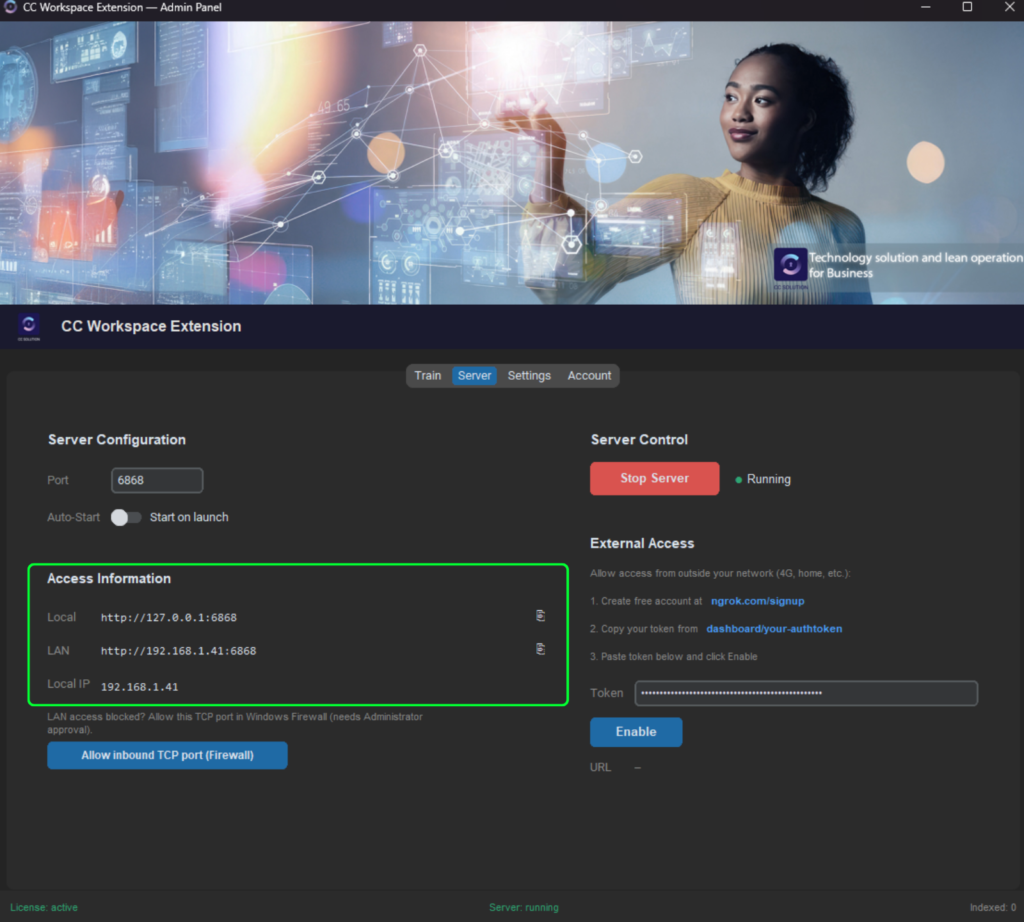Image resolution: width=1024 pixels, height=922 pixels.
Task: Minimize the Admin Panel window
Action: (x=920, y=8)
